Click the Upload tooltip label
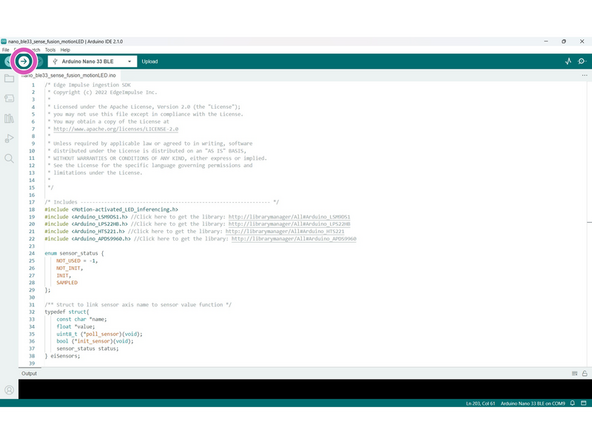592x444 pixels. (150, 61)
